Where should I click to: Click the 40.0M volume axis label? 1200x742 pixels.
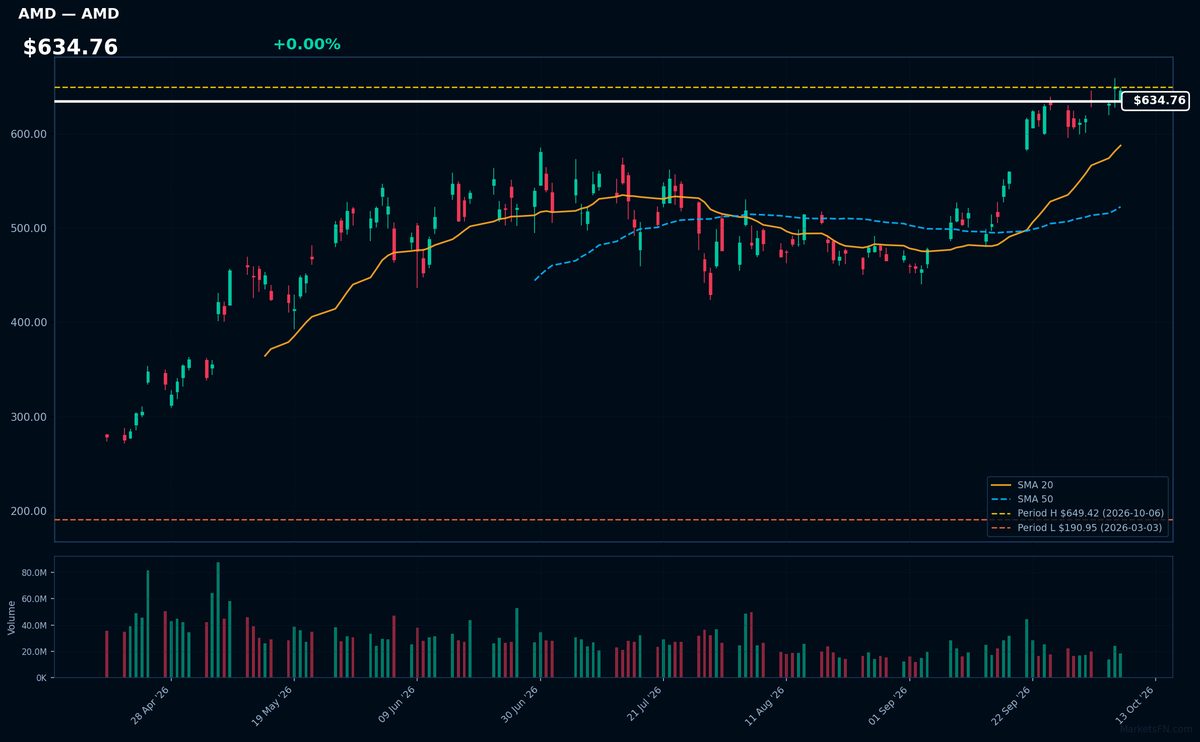tap(34, 626)
